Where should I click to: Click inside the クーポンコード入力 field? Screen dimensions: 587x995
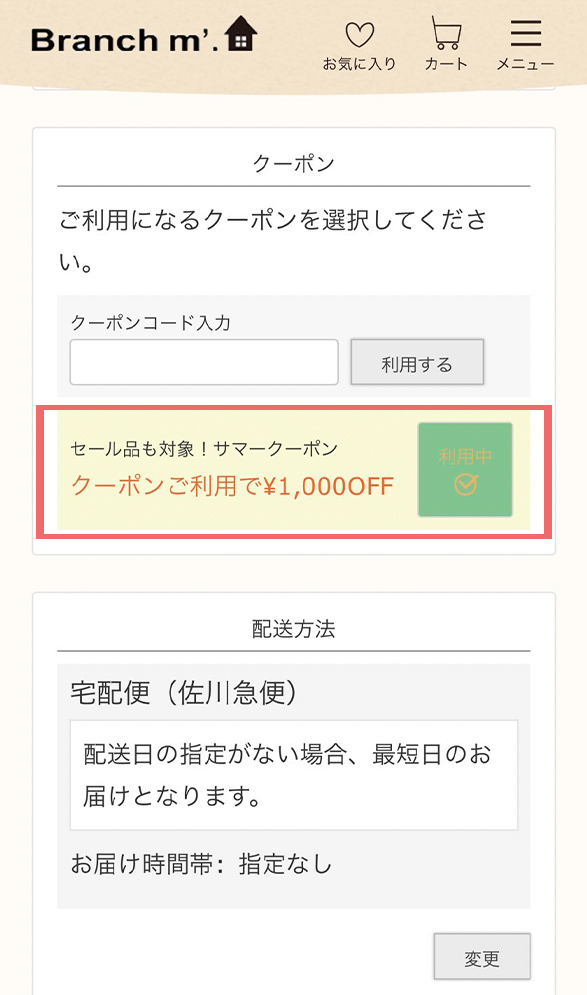coord(203,362)
